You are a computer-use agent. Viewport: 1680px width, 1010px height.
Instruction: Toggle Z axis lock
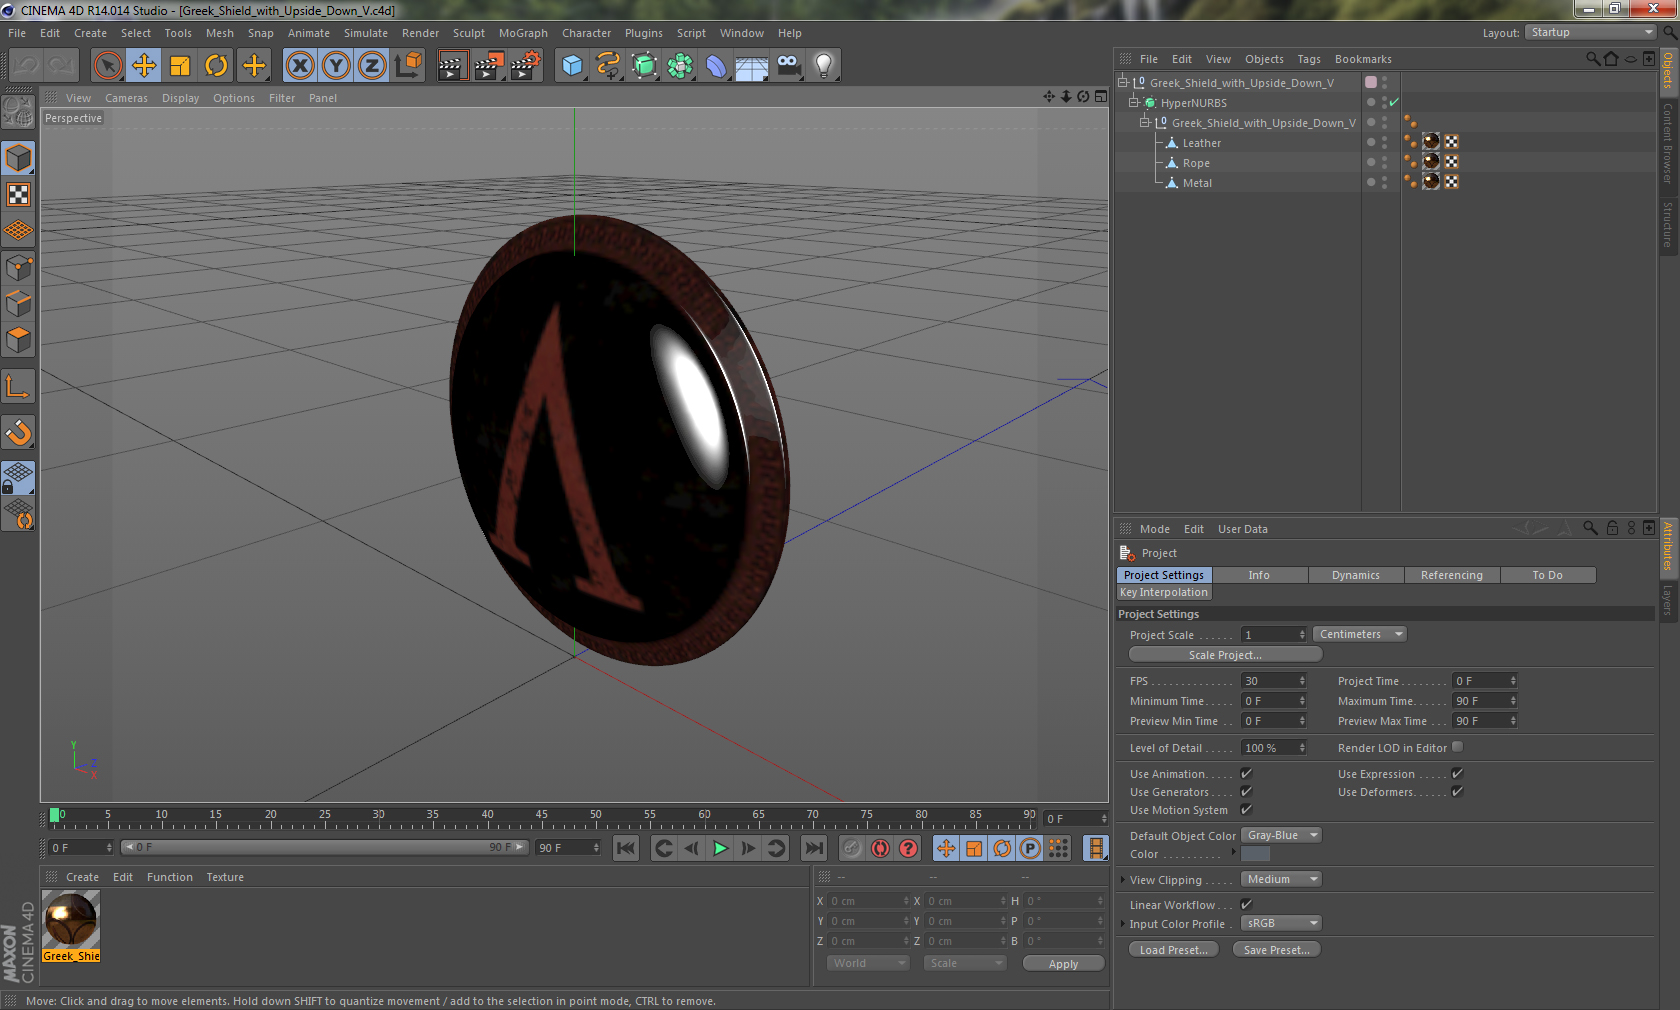tap(372, 66)
